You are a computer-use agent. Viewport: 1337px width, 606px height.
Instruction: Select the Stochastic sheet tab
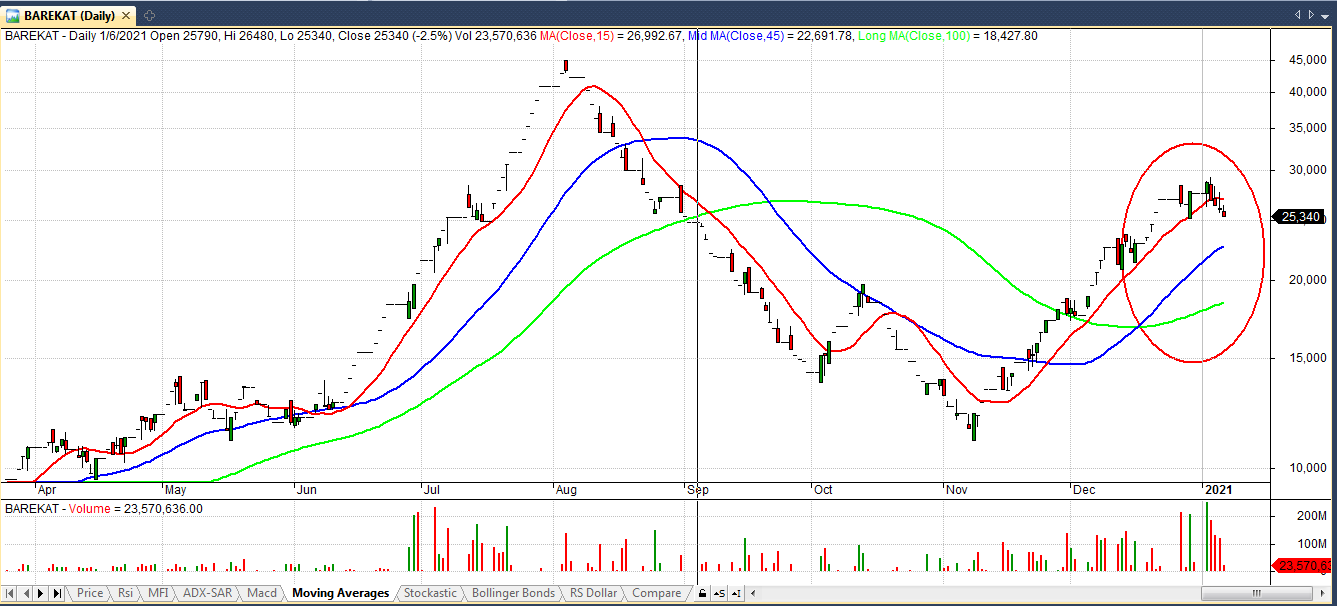(x=429, y=593)
